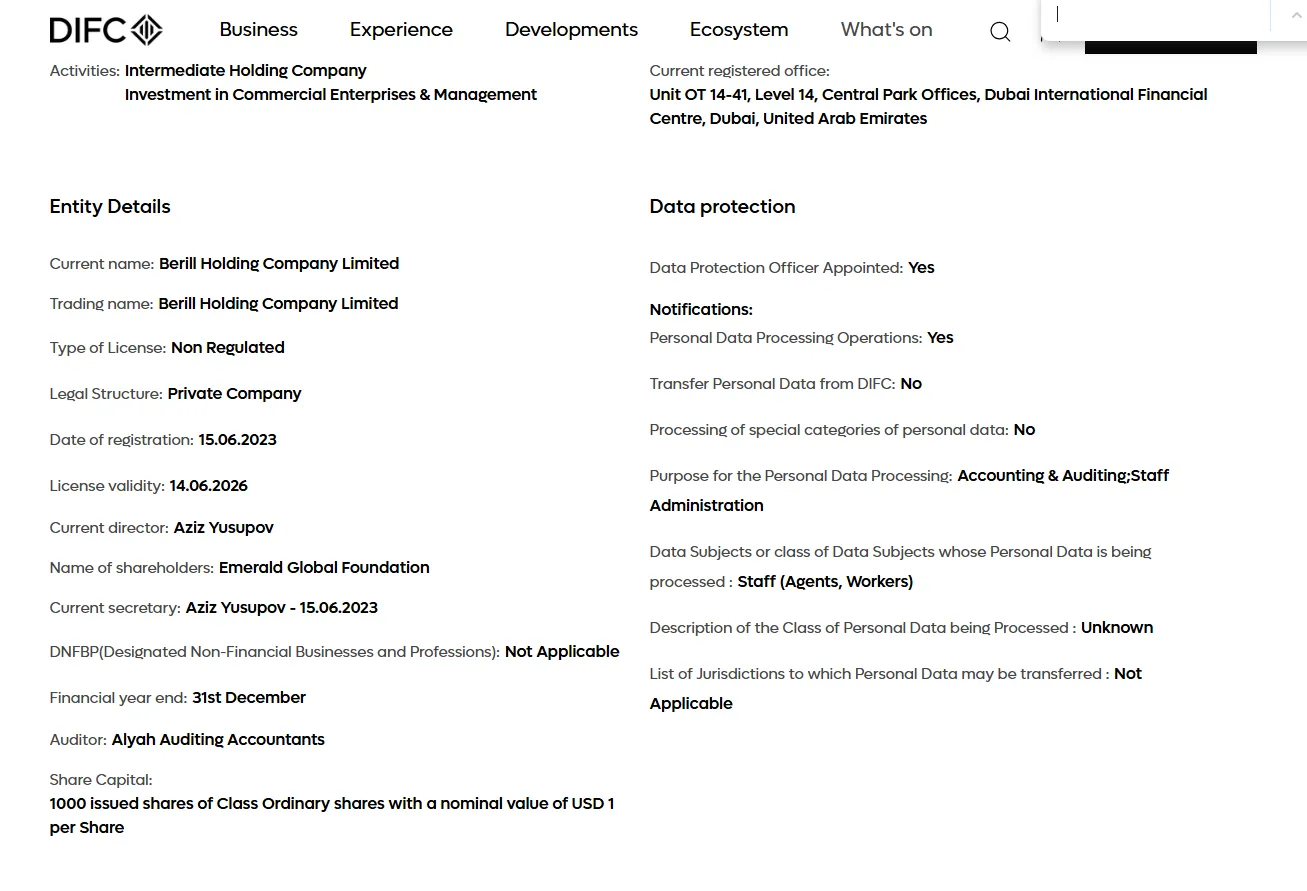Screen dimensions: 1307x891
Task: Click the black button below the find bar
Action: click(1170, 46)
